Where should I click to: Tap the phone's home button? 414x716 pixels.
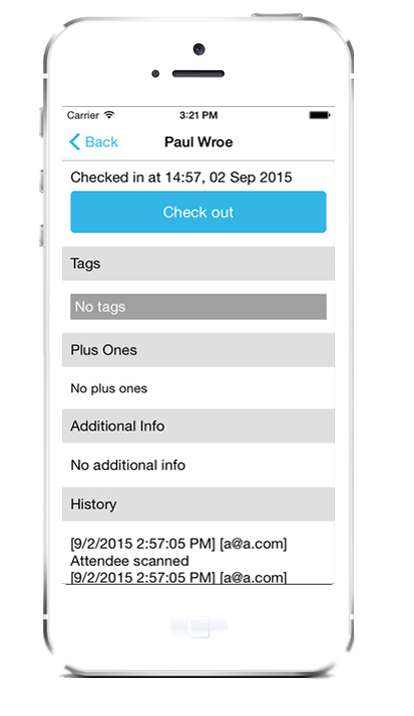199,626
